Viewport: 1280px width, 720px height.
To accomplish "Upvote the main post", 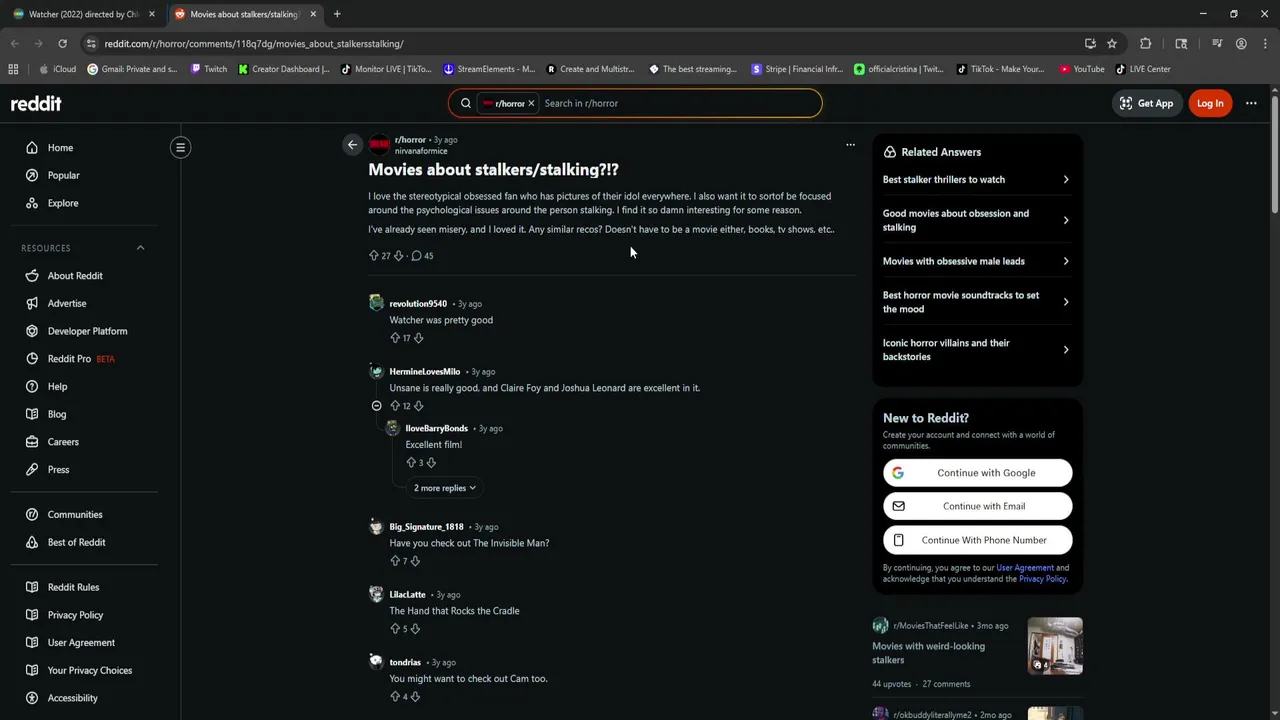I will click(374, 256).
